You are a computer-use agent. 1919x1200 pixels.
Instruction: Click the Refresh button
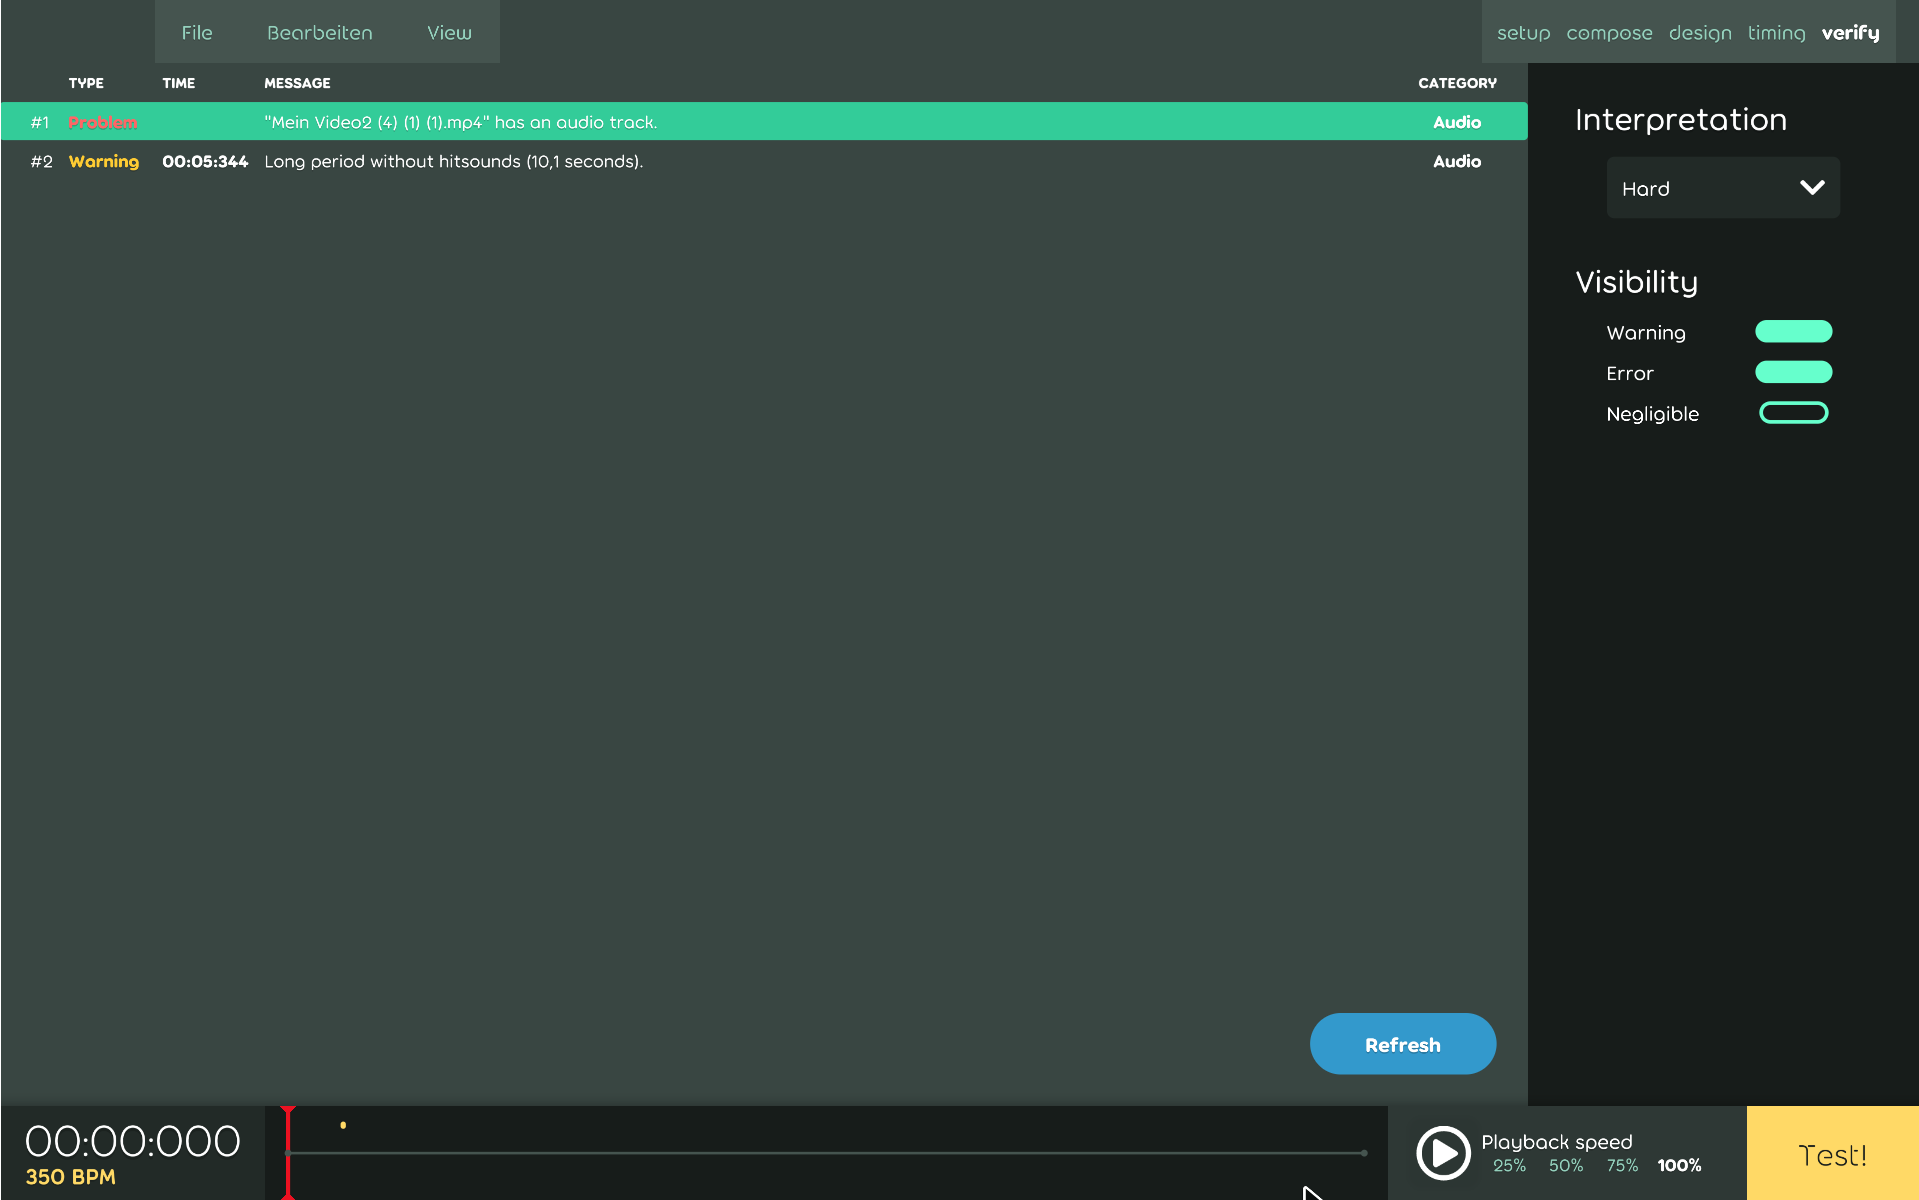point(1402,1043)
